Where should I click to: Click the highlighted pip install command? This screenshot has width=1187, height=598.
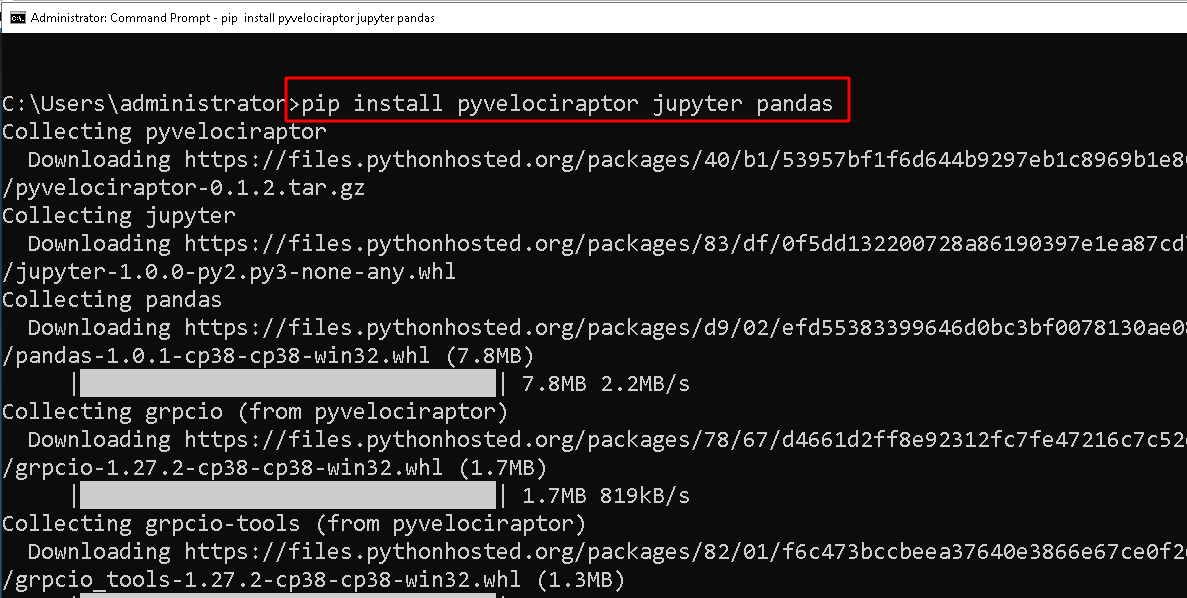(x=567, y=103)
